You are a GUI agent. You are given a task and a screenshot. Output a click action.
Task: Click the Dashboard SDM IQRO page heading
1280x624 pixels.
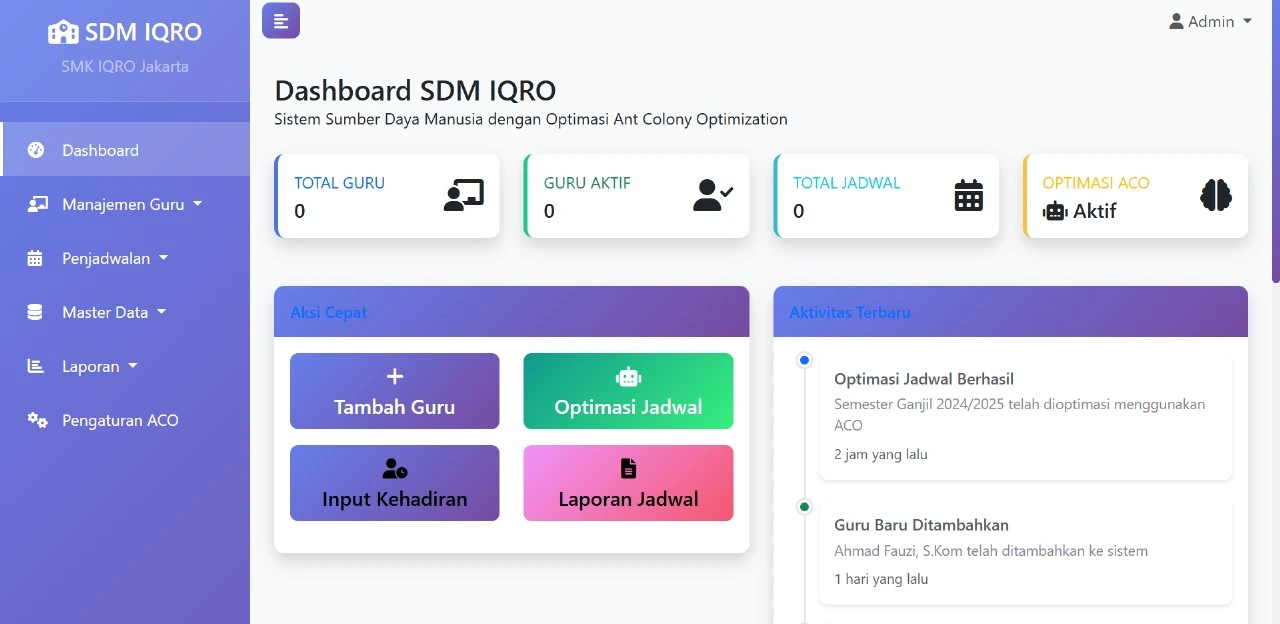point(415,90)
